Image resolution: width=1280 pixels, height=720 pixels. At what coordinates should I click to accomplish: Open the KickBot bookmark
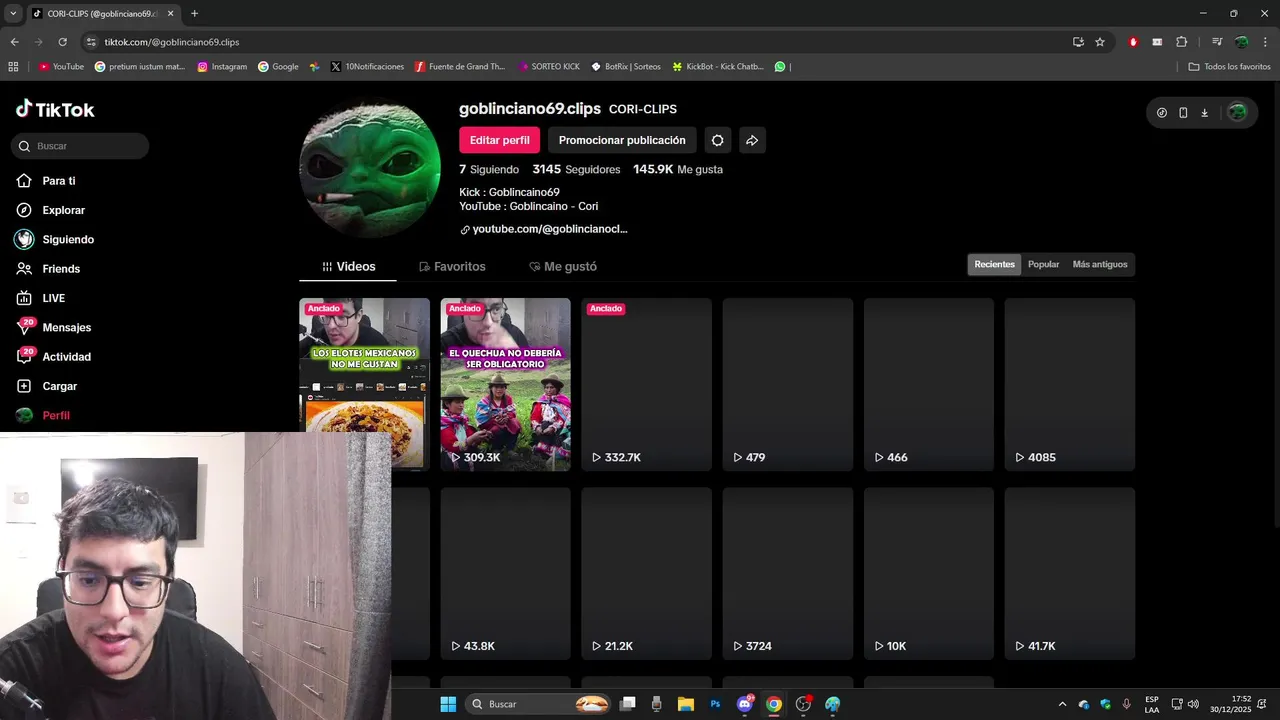click(x=718, y=67)
